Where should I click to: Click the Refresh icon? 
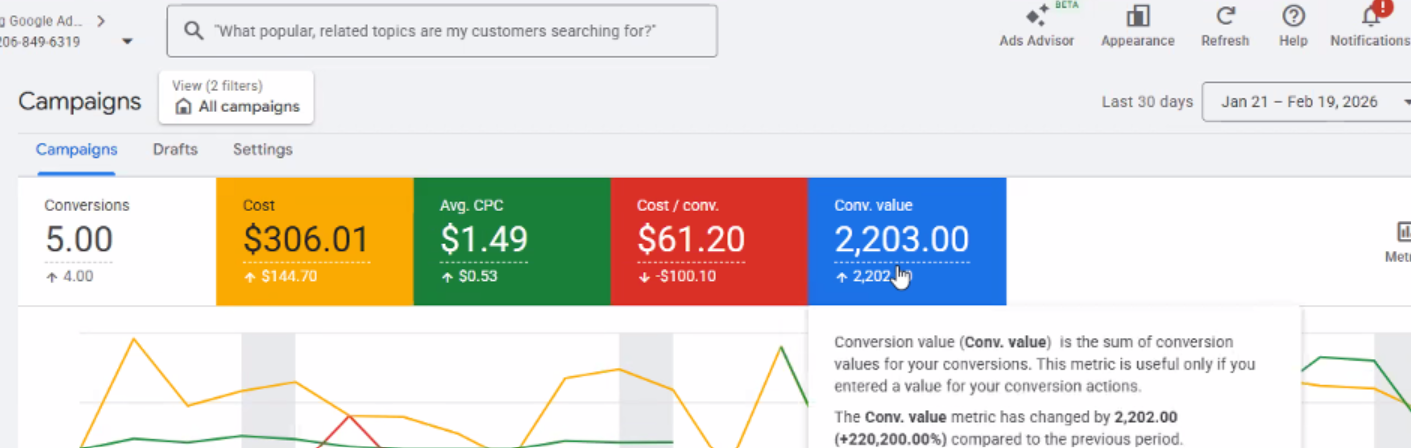(1225, 16)
